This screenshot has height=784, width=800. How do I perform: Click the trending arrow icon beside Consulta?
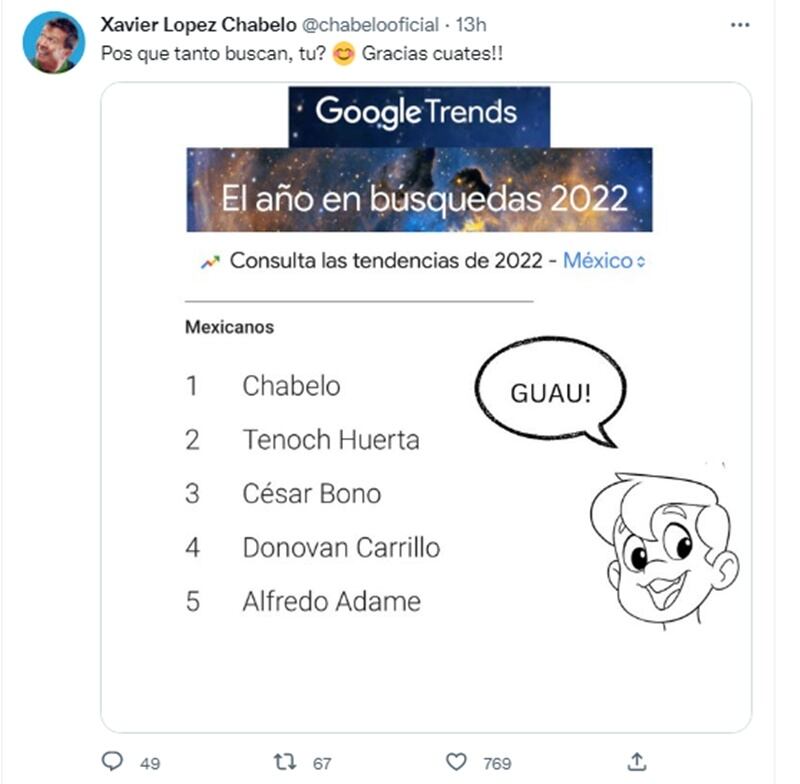pyautogui.click(x=210, y=262)
